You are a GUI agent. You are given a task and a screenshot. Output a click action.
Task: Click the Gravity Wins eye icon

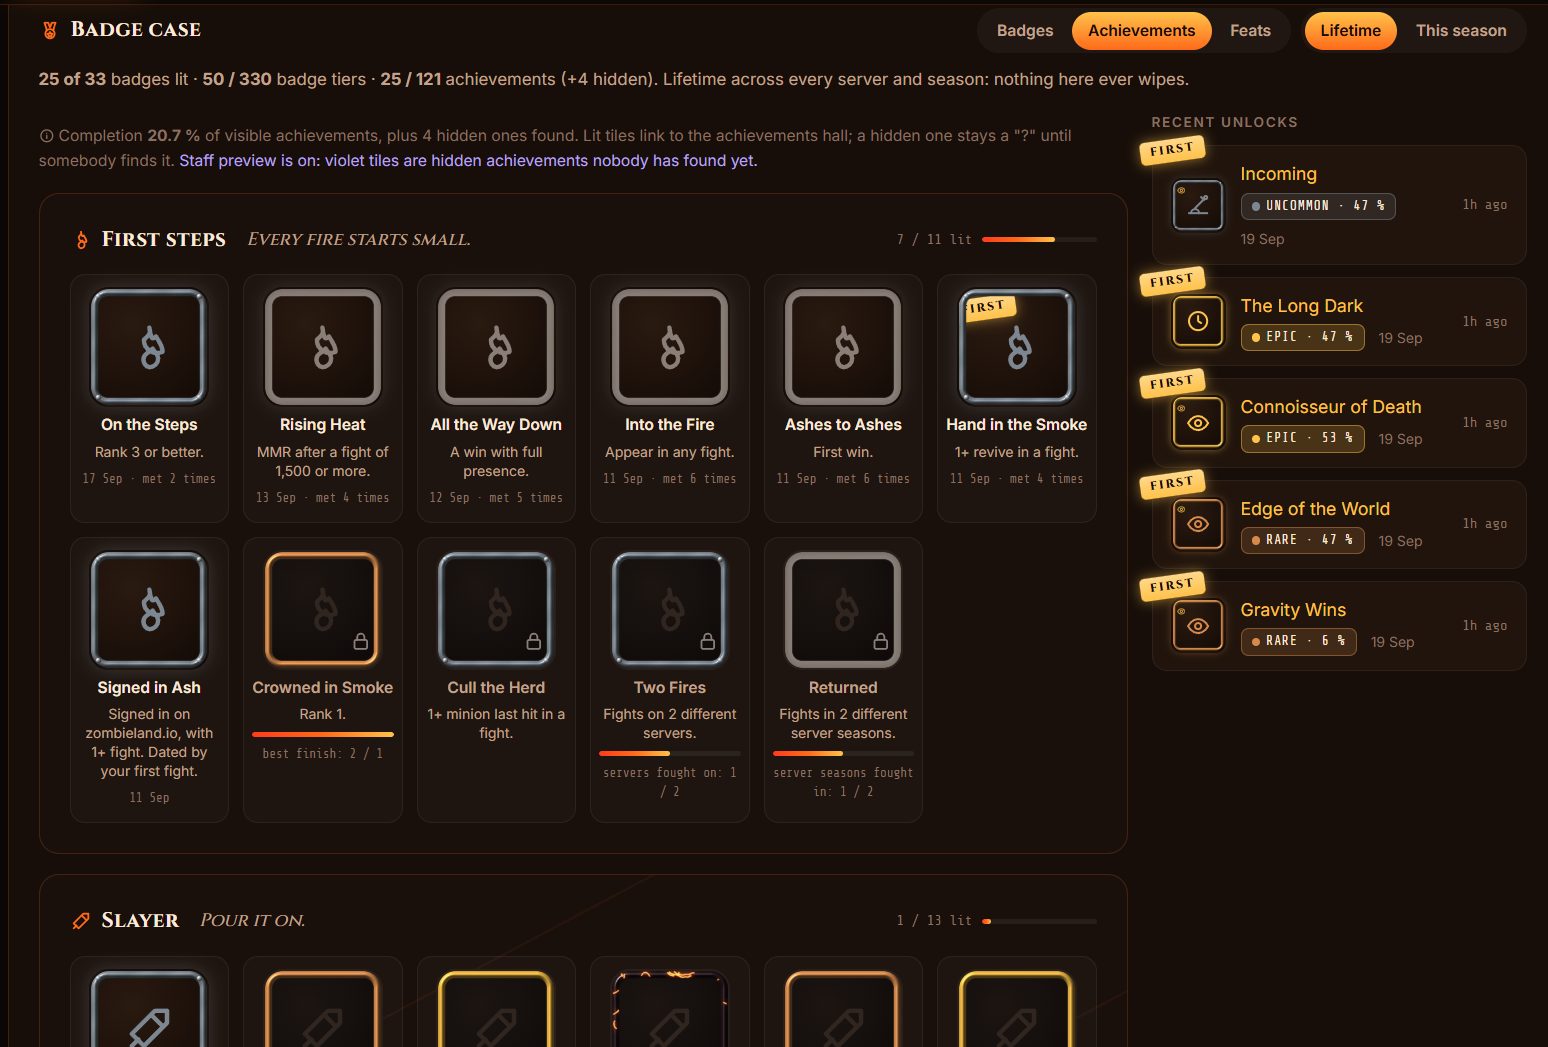(x=1198, y=626)
